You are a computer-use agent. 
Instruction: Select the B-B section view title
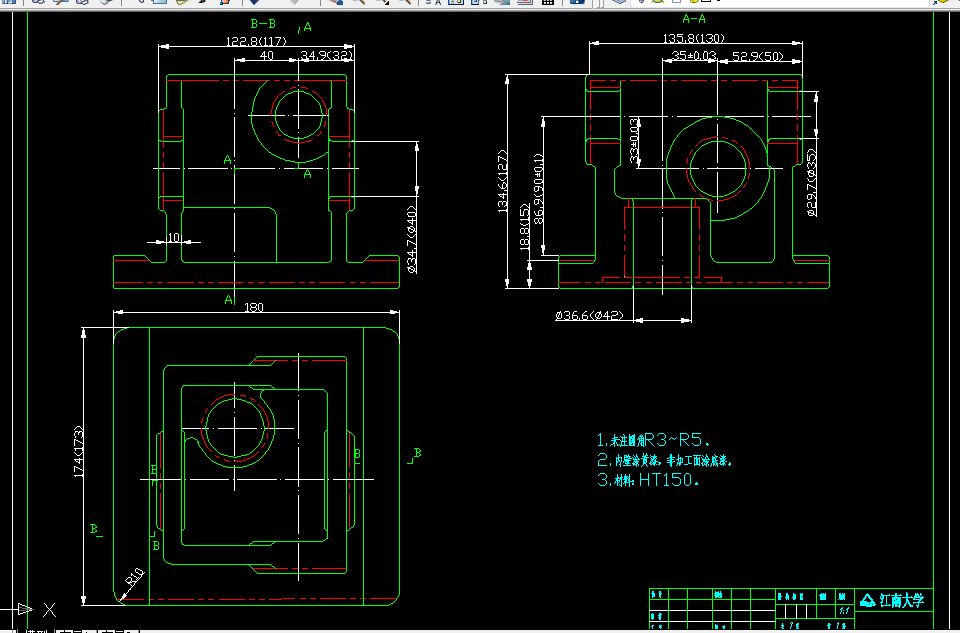(x=263, y=24)
